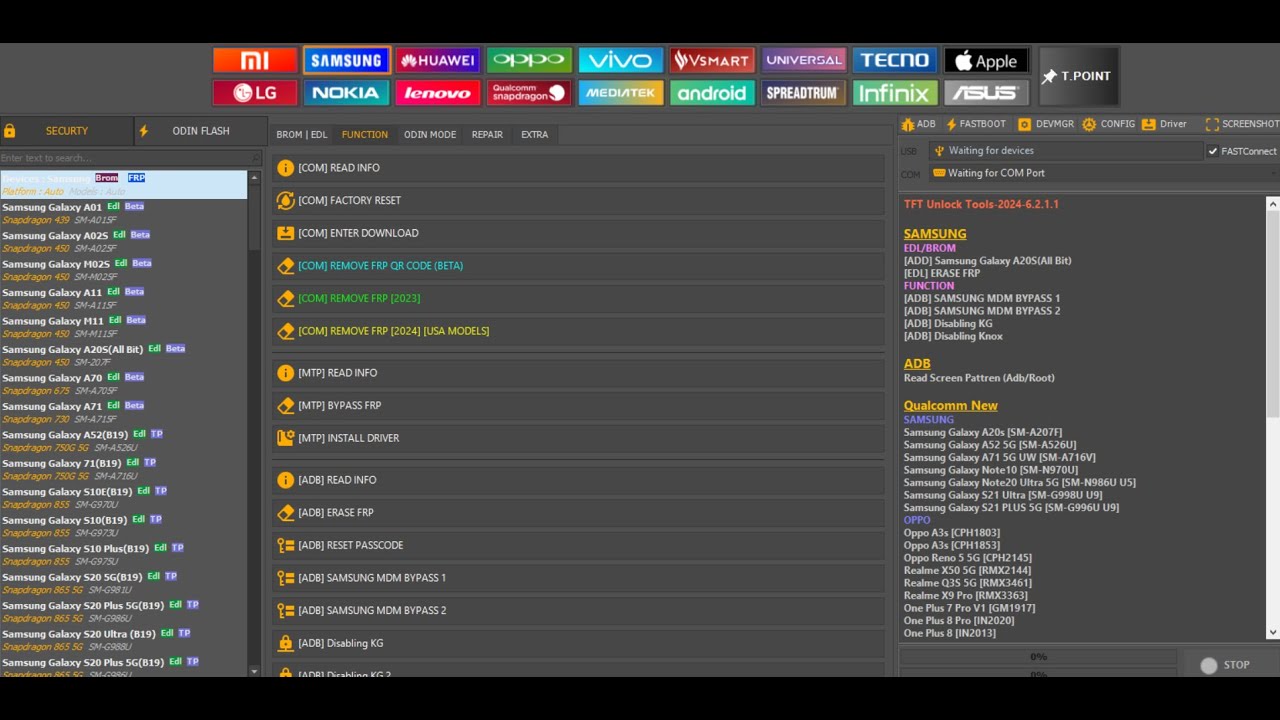The image size is (1280, 720).
Task: Open the EXTRA tab
Action: (x=534, y=135)
